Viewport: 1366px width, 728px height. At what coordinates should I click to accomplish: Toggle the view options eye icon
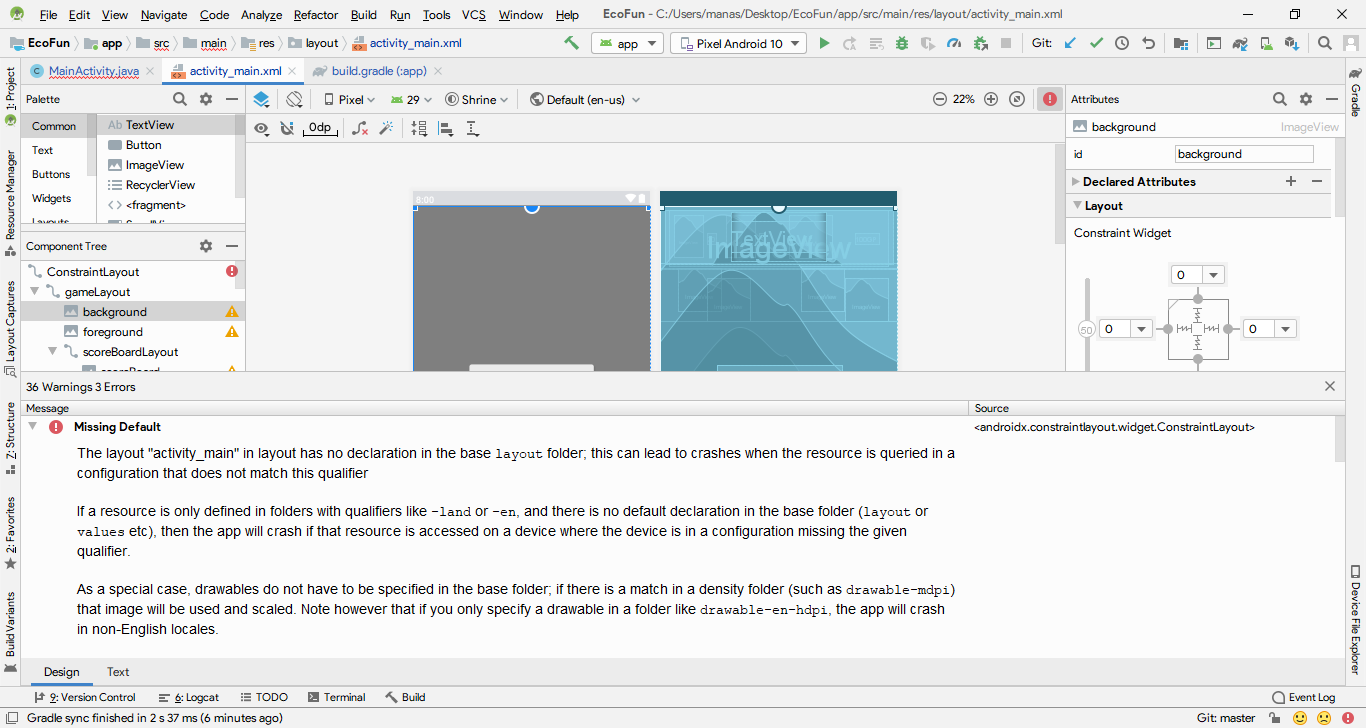coord(261,128)
